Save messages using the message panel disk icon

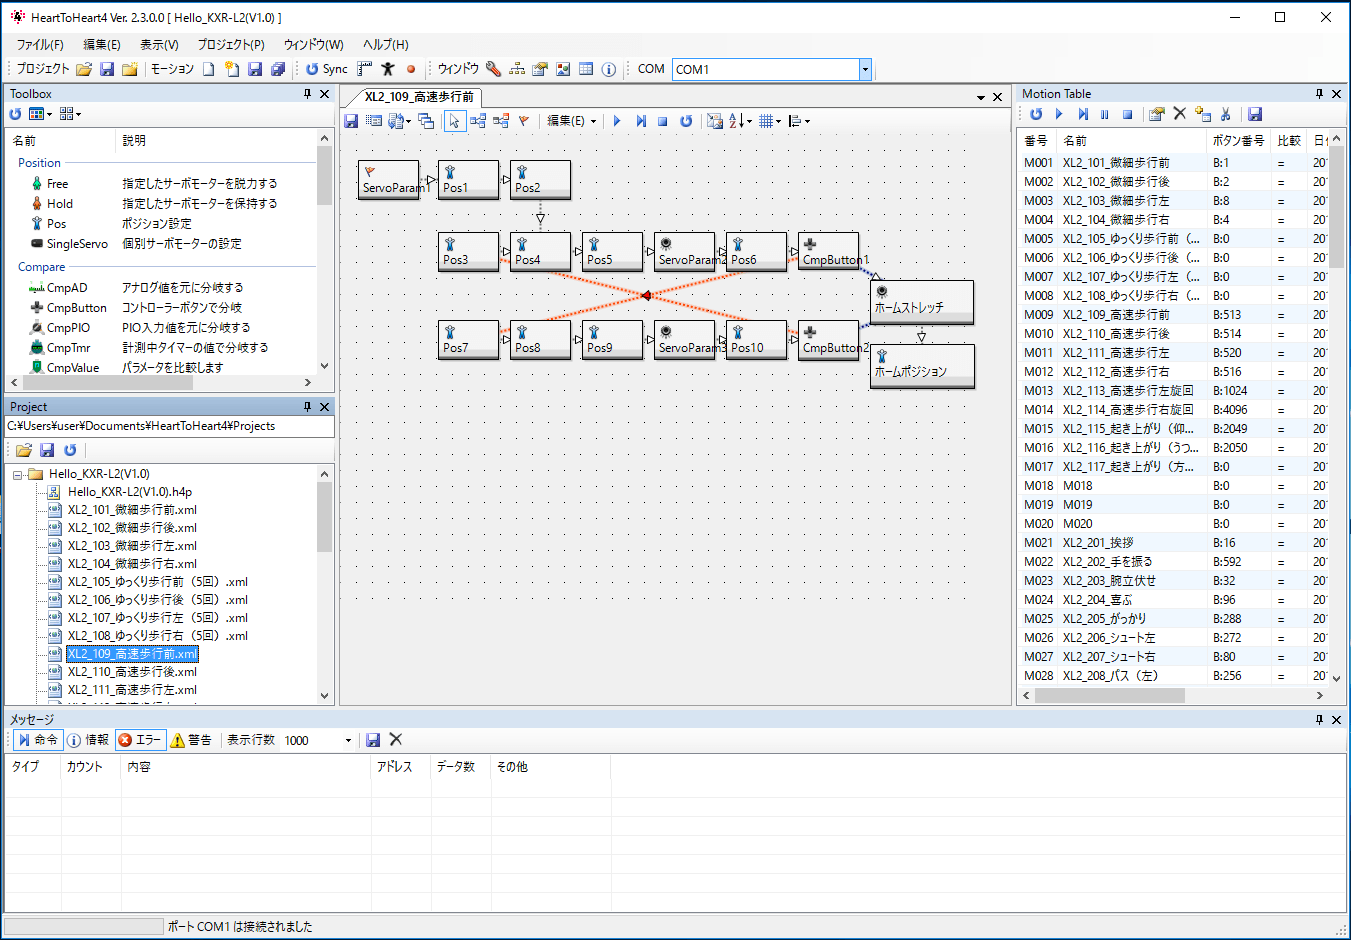(x=373, y=740)
